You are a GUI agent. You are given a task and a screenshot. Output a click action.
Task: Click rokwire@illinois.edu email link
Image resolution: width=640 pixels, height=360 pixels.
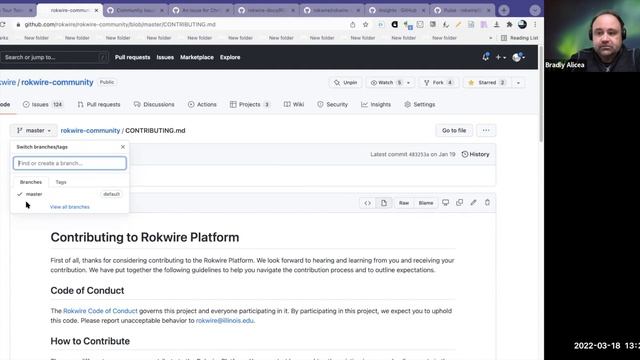224,321
